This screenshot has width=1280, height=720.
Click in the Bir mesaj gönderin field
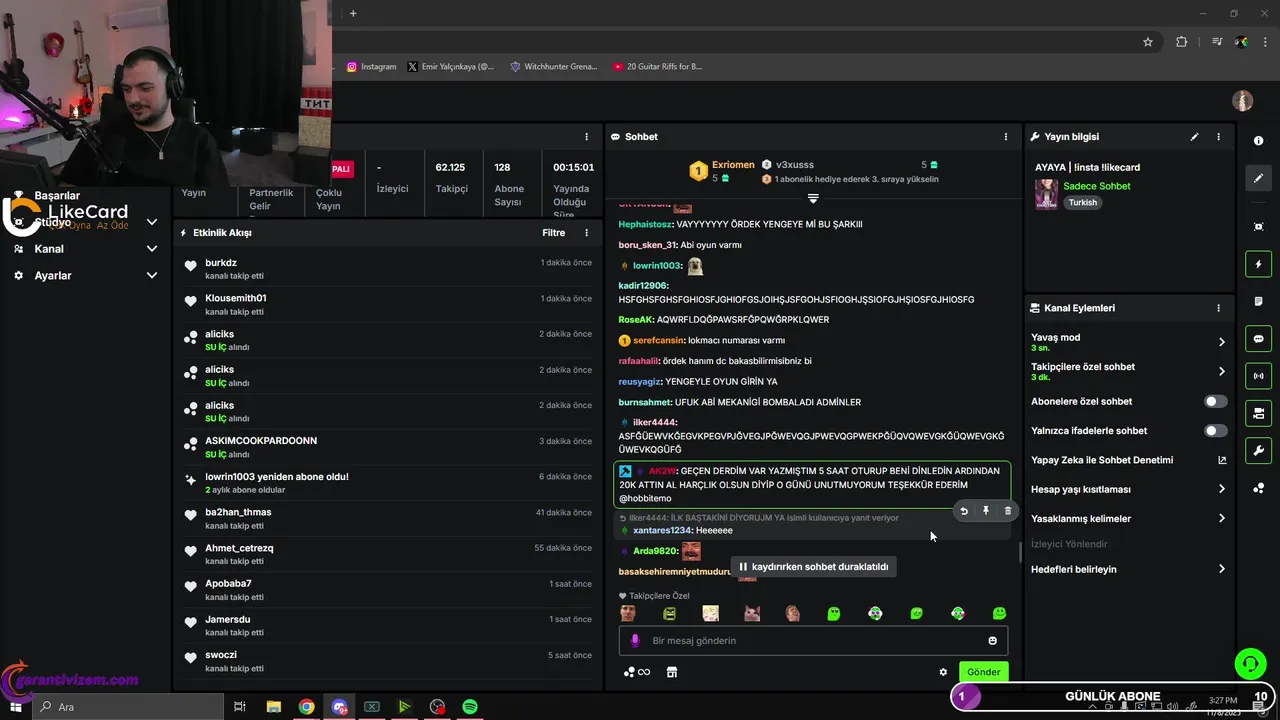point(813,641)
